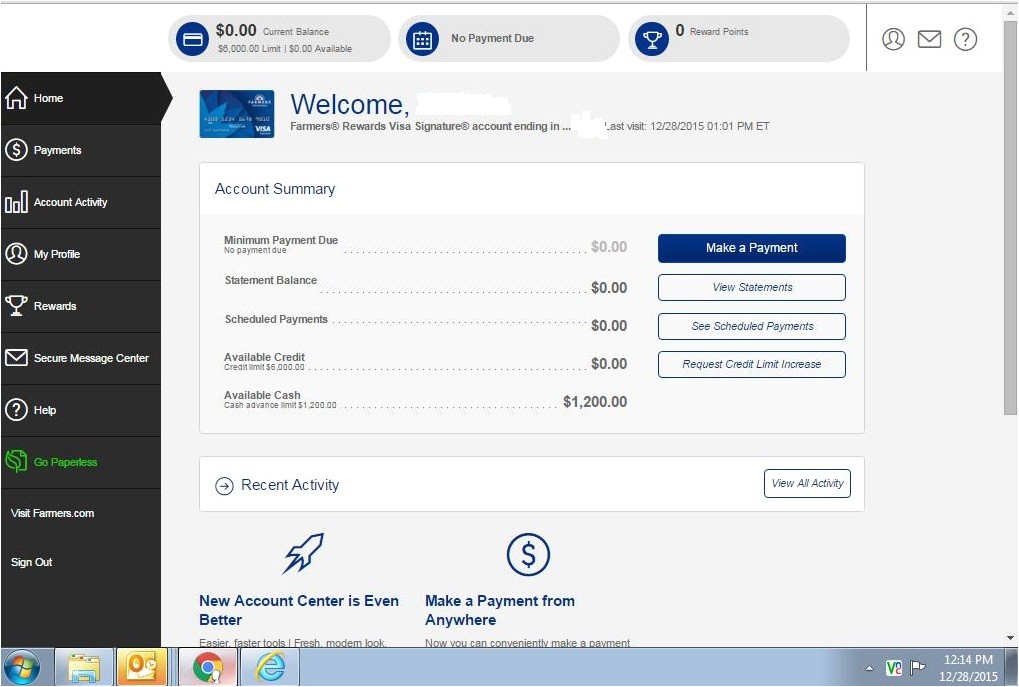Click the Action Center flag tray icon

pyautogui.click(x=918, y=668)
